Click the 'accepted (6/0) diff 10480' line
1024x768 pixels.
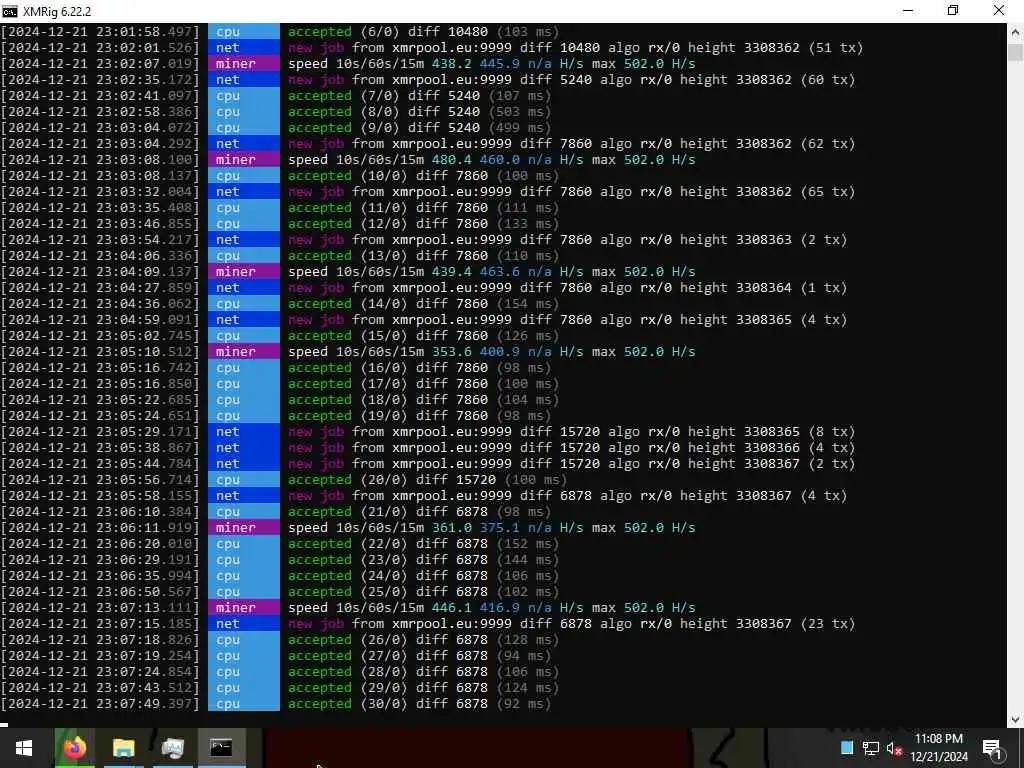pyautogui.click(x=423, y=31)
